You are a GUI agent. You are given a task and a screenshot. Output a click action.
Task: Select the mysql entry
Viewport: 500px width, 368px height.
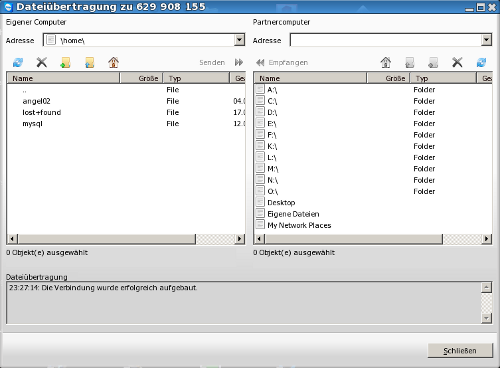point(126,124)
